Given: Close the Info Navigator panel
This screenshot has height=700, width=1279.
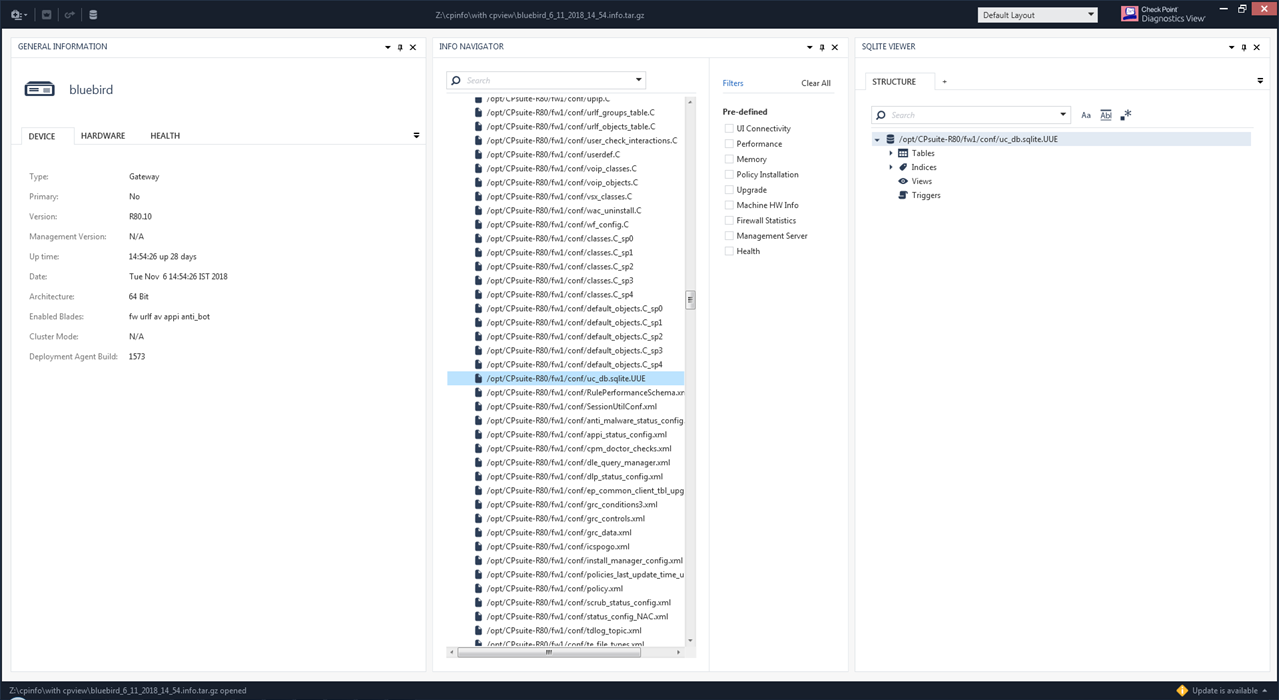Looking at the screenshot, I should coord(835,47).
